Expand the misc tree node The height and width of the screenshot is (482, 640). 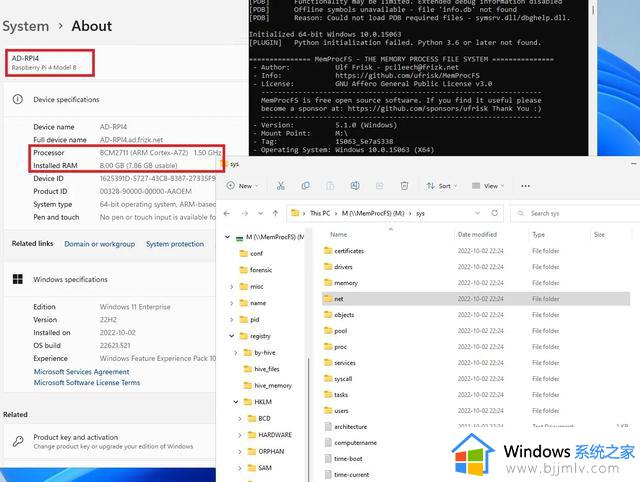[x=231, y=287]
